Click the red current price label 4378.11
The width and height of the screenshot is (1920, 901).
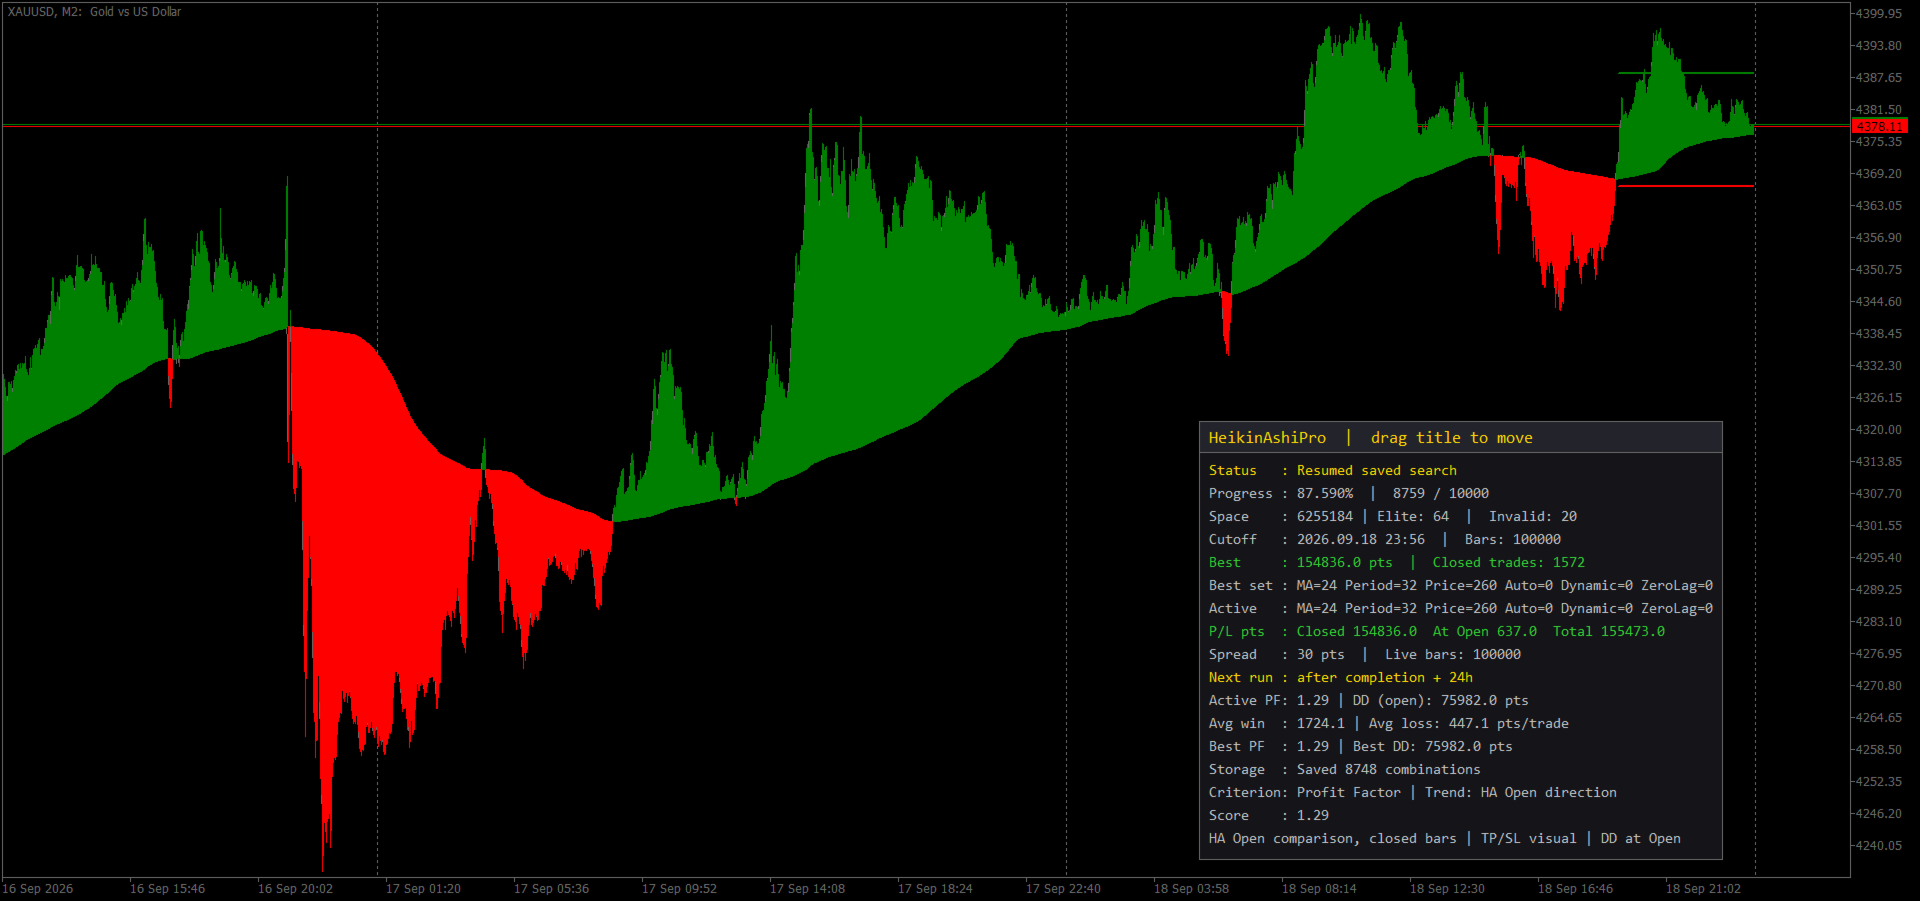pyautogui.click(x=1880, y=127)
